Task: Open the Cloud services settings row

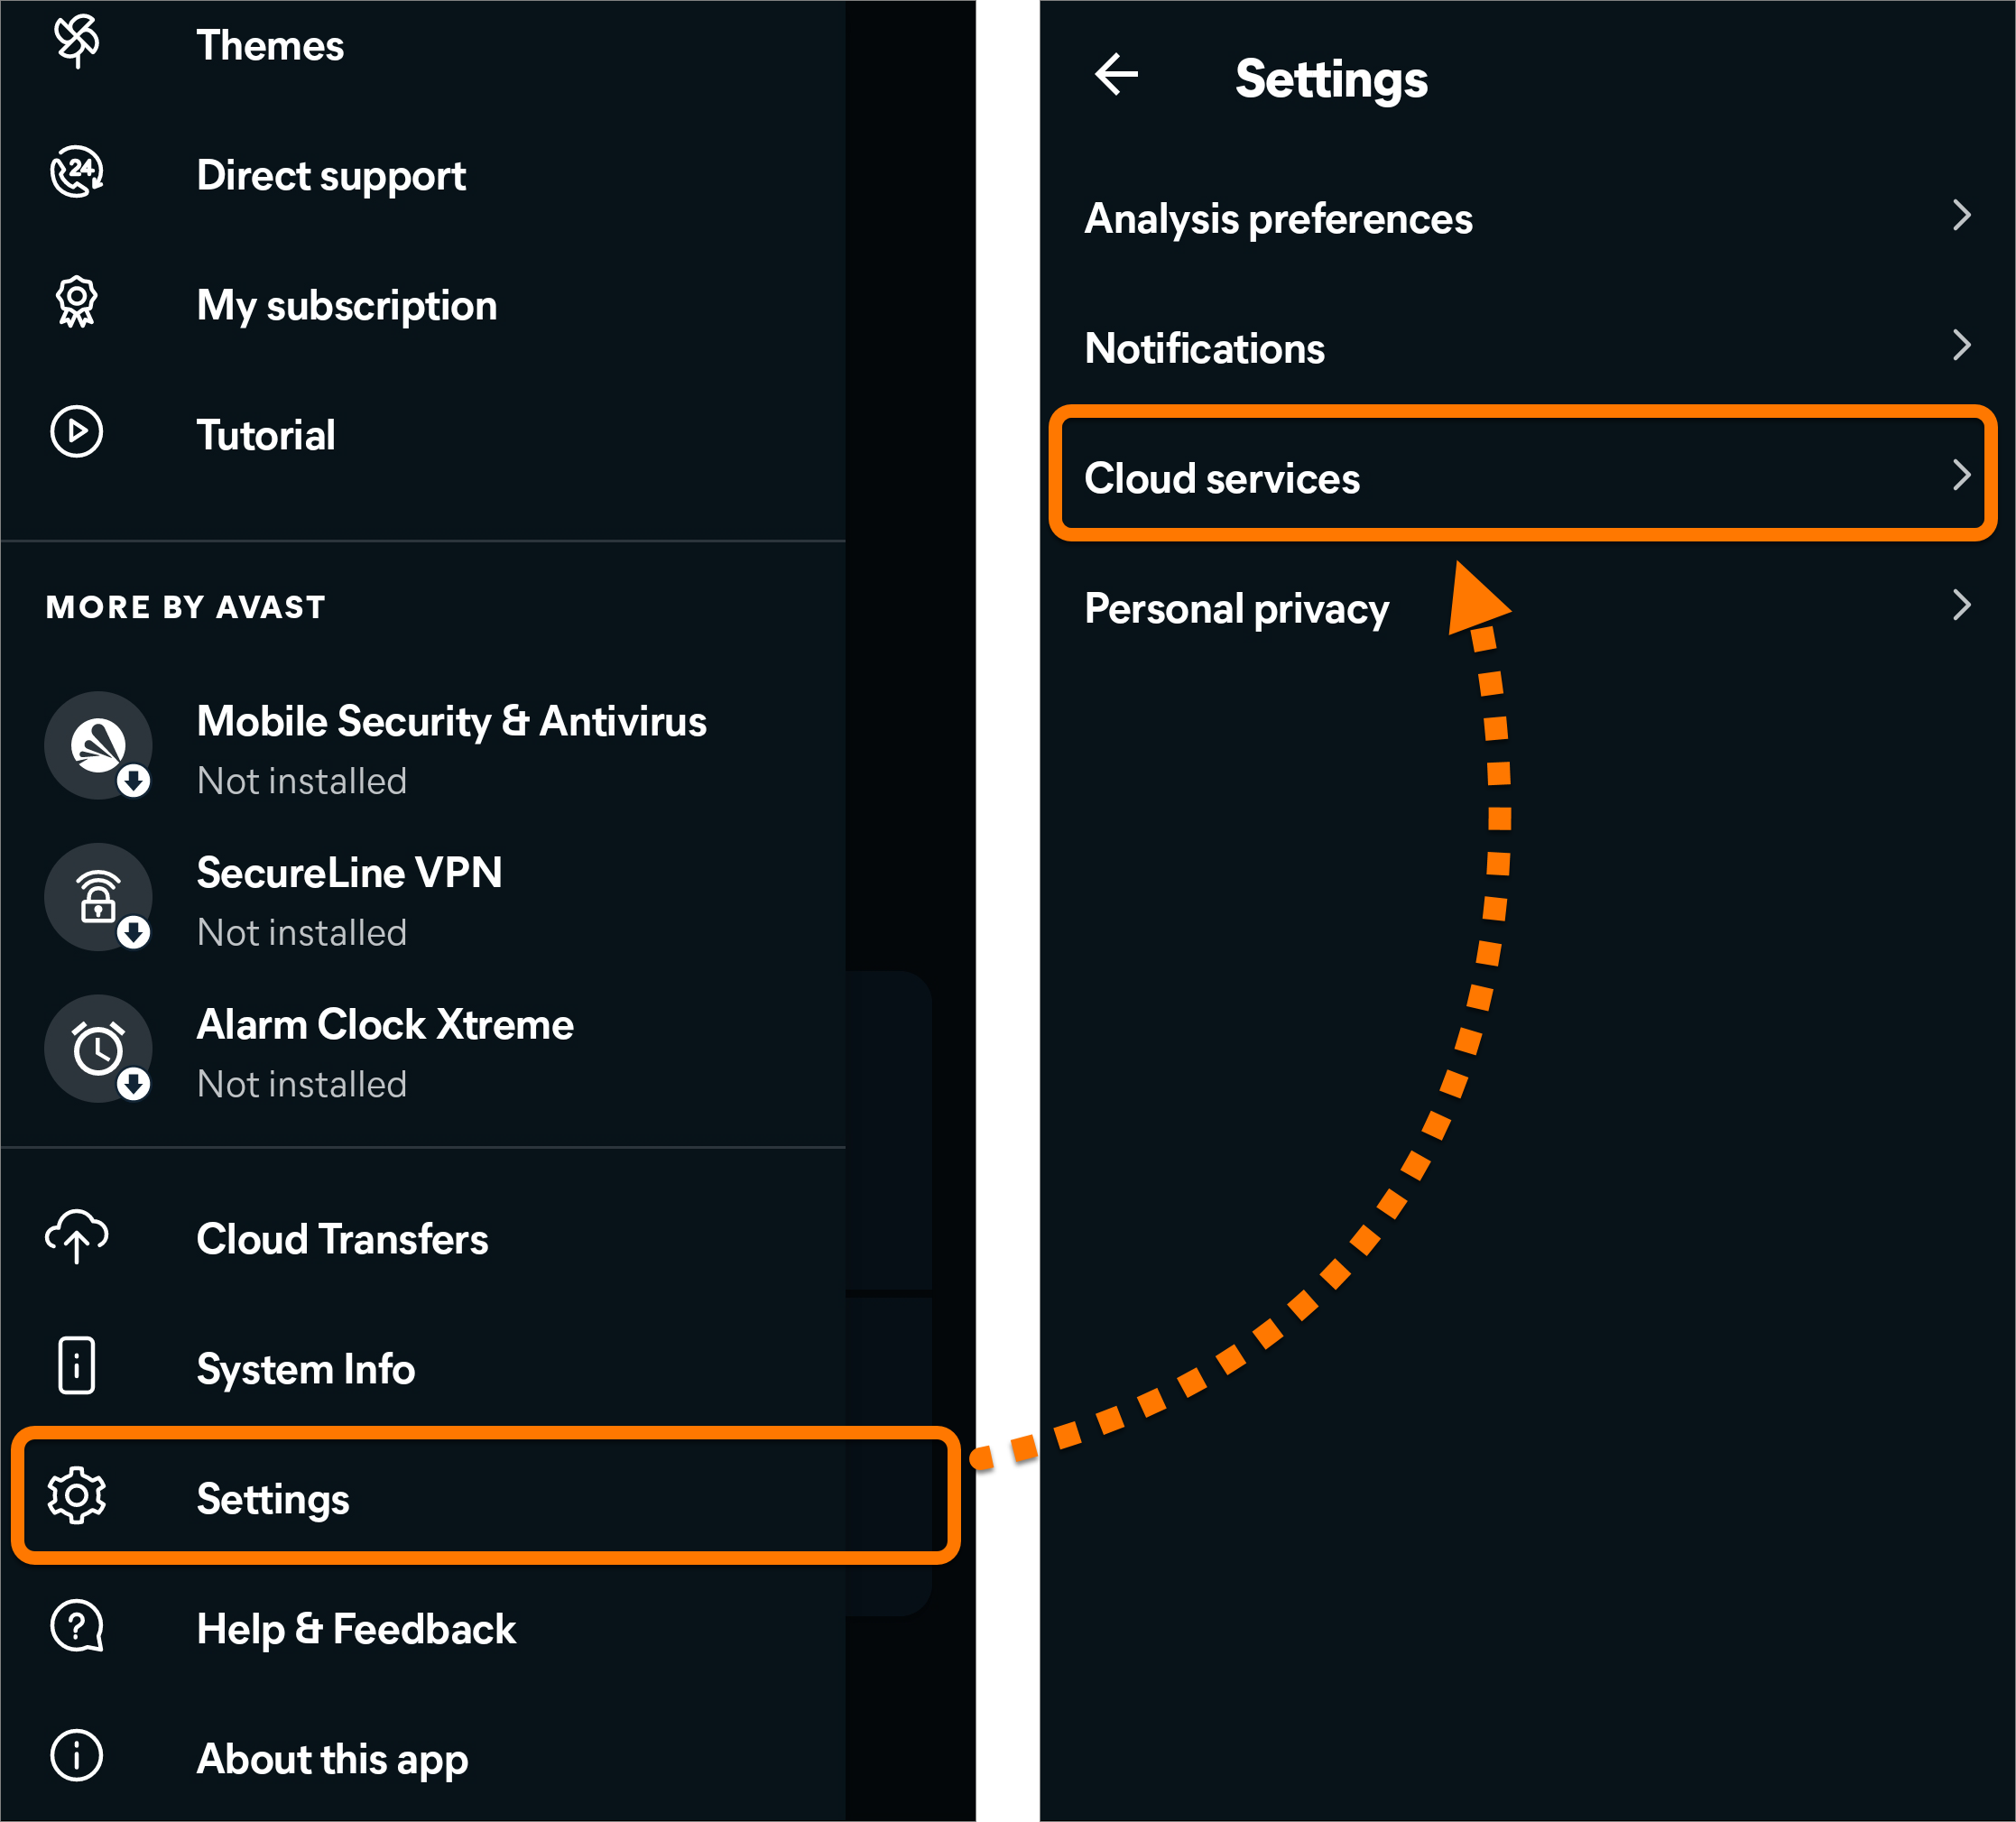Action: (x=1523, y=474)
